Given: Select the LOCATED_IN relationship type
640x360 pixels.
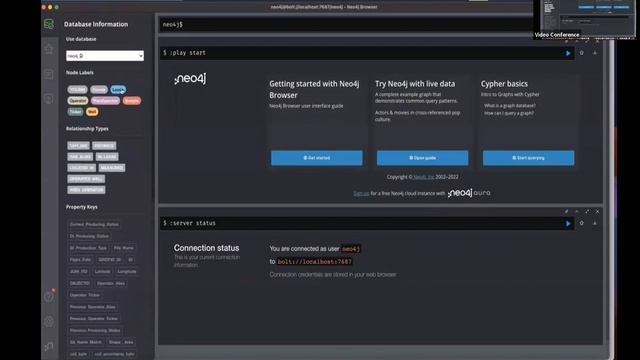Looking at the screenshot, I should click(x=82, y=168).
